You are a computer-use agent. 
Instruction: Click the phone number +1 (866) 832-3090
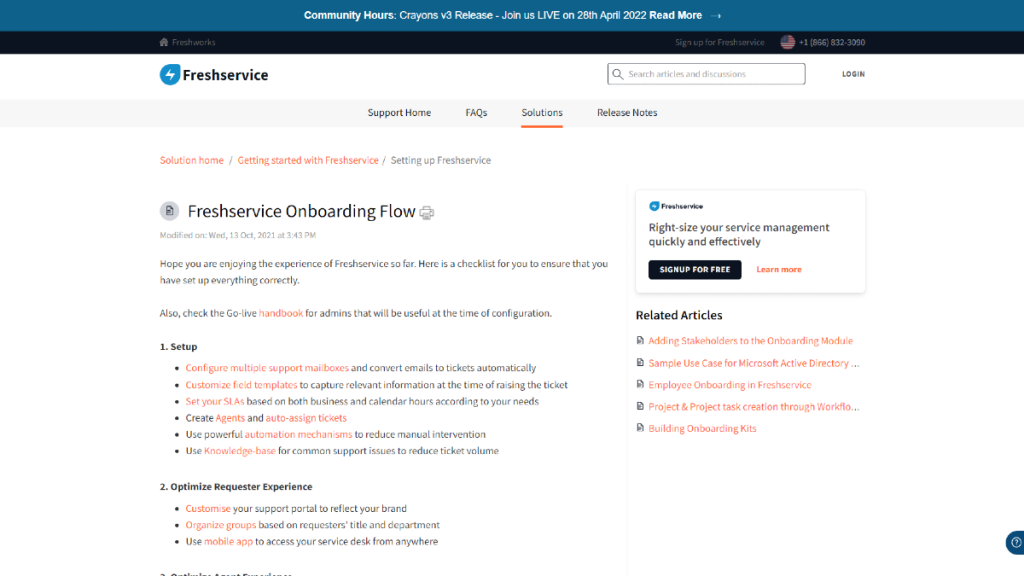(831, 42)
